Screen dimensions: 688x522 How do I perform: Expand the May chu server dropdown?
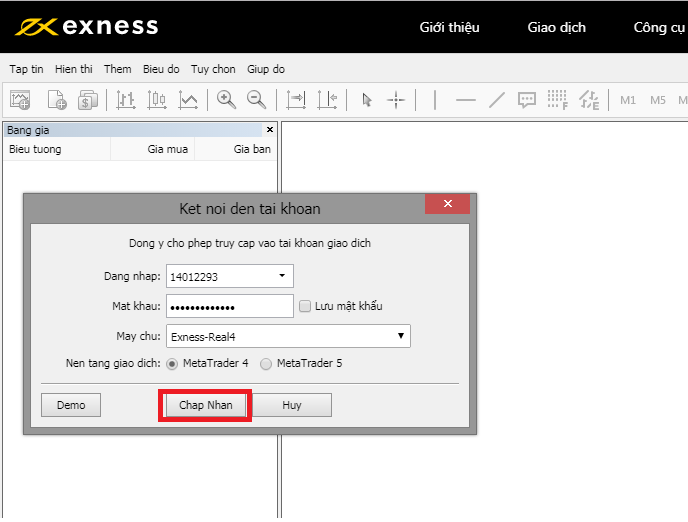(400, 336)
